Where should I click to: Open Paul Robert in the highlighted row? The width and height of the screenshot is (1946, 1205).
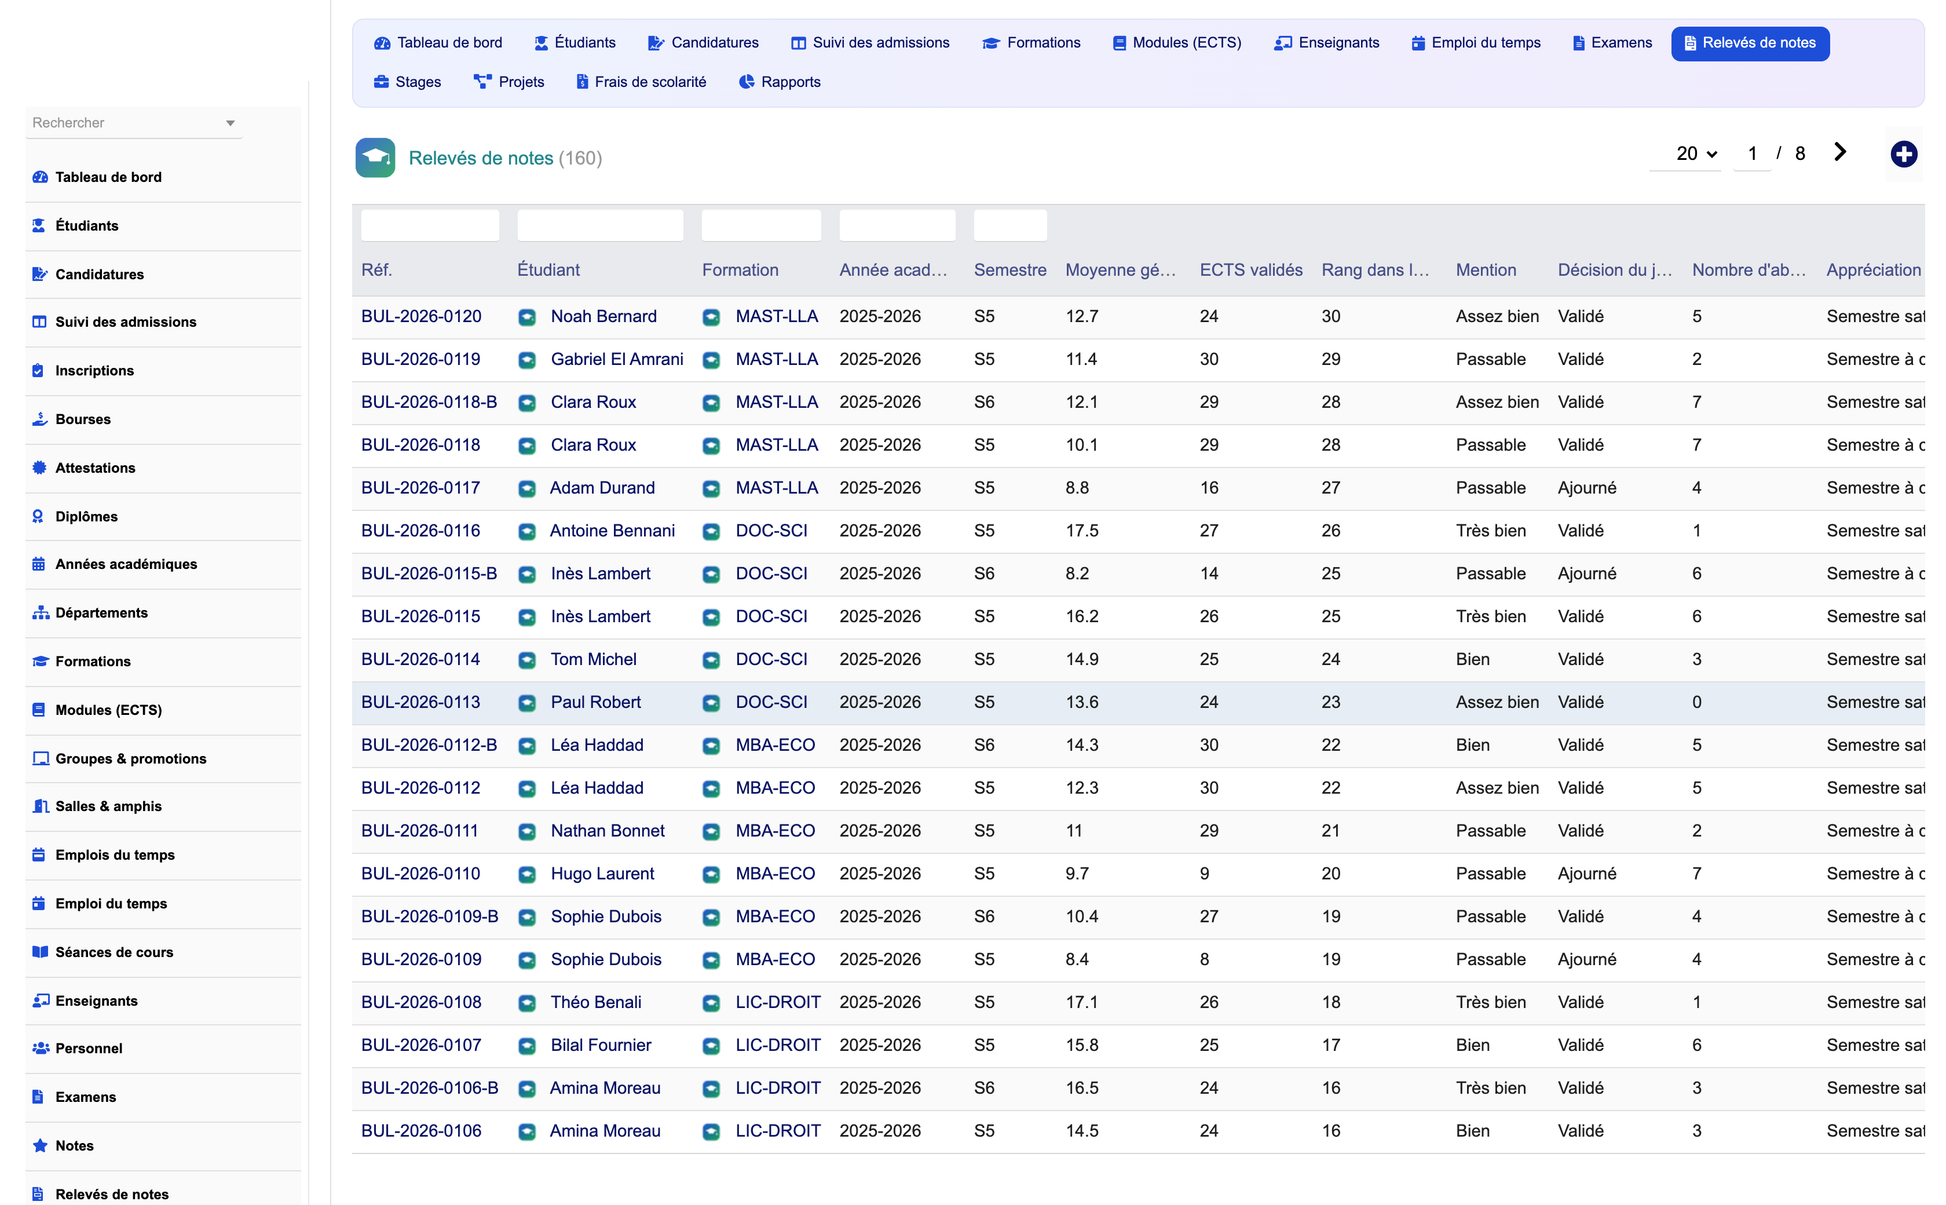(x=596, y=703)
